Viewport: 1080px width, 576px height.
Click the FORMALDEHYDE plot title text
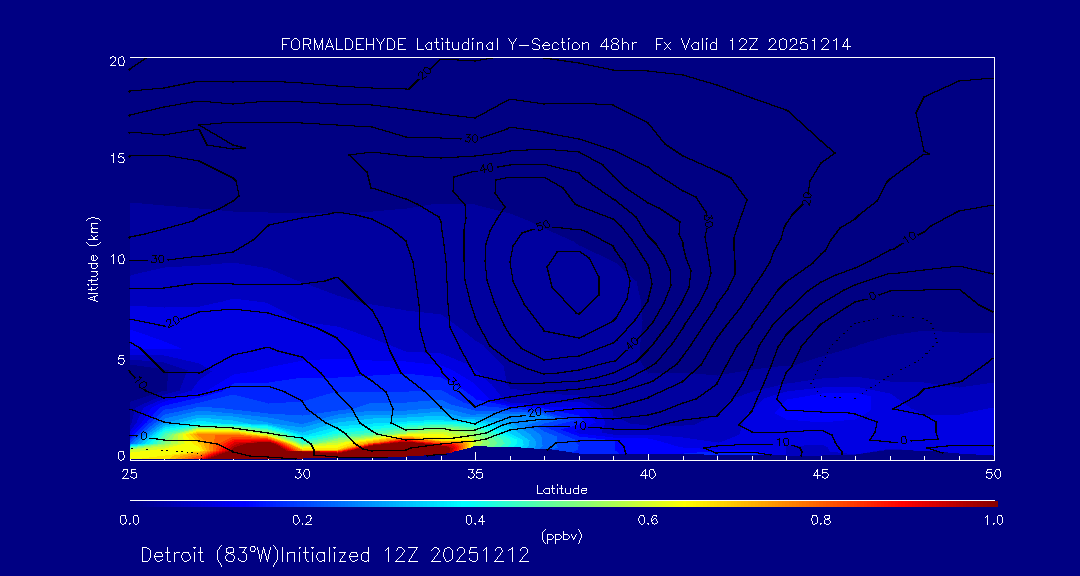click(x=565, y=44)
